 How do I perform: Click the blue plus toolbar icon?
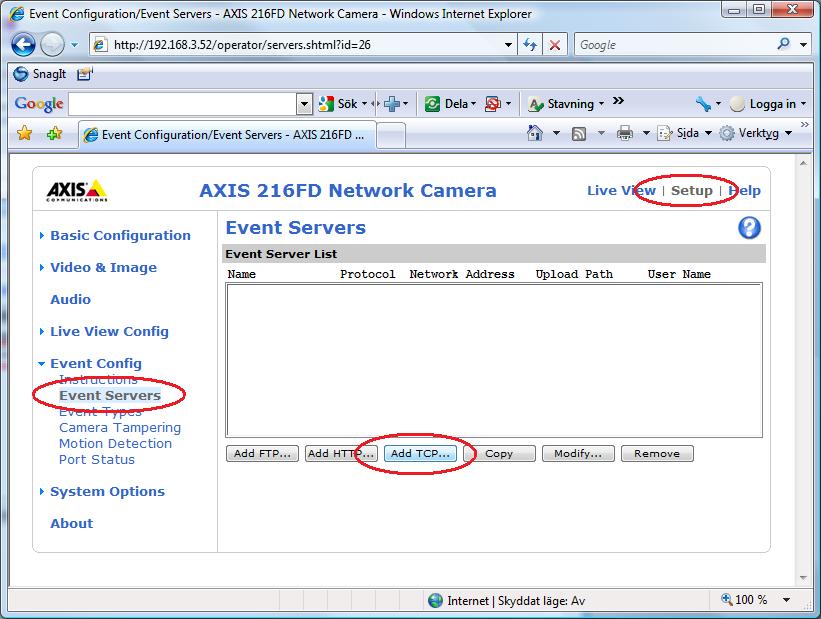click(x=392, y=104)
